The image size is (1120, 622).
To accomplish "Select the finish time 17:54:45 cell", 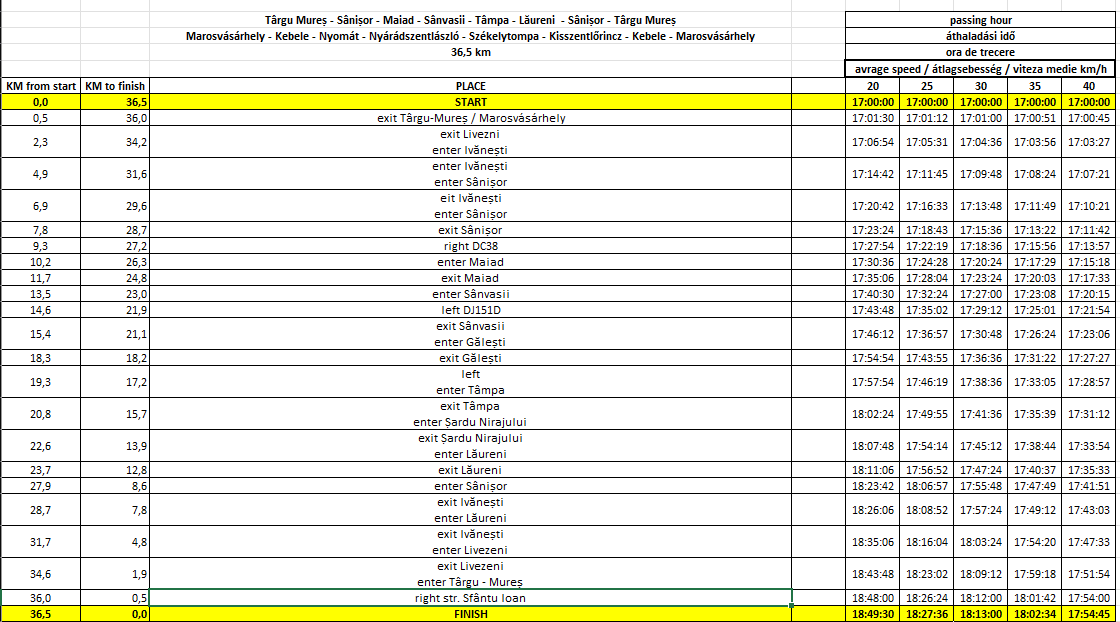I will click(x=1088, y=614).
